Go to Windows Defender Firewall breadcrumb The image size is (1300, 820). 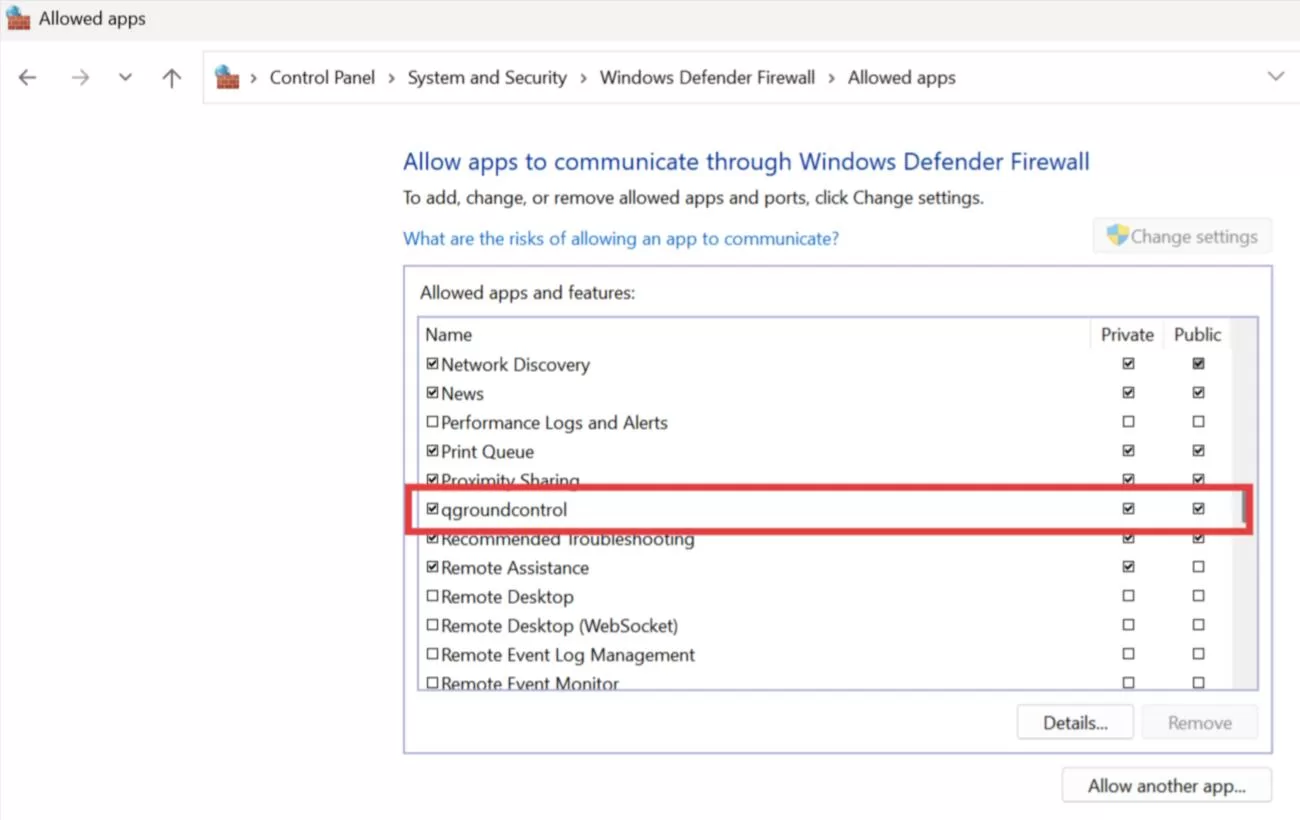point(707,78)
